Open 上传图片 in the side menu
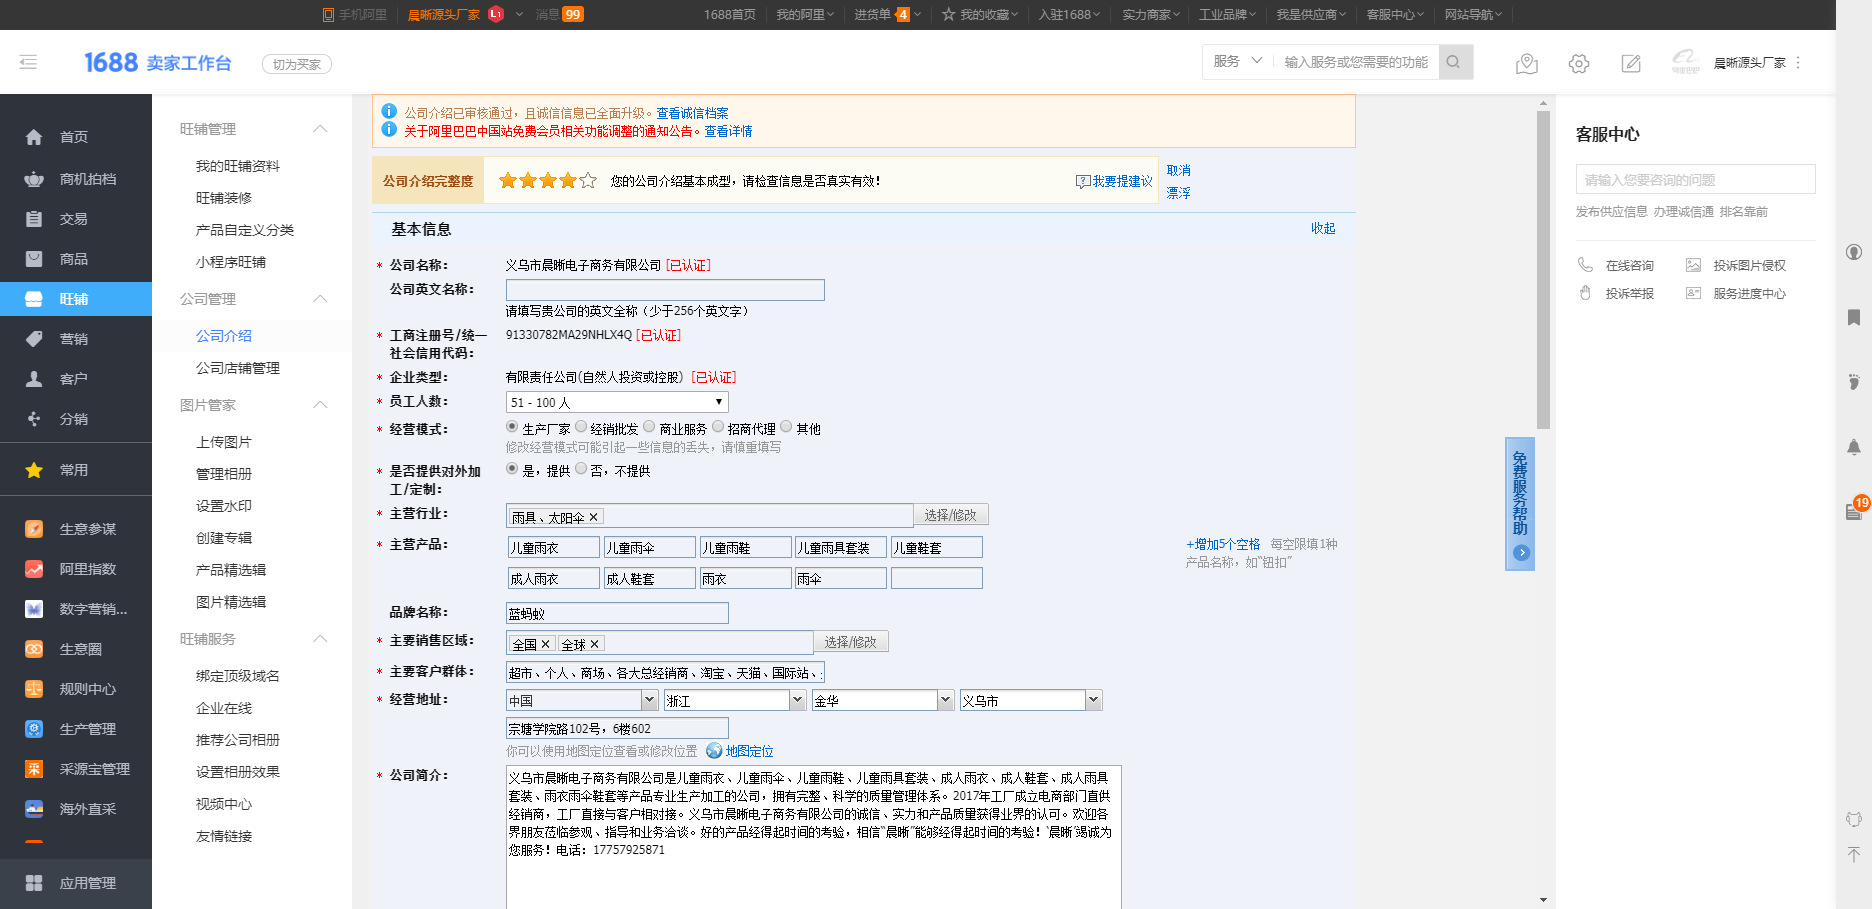Screen dimensions: 1872x909 224,442
